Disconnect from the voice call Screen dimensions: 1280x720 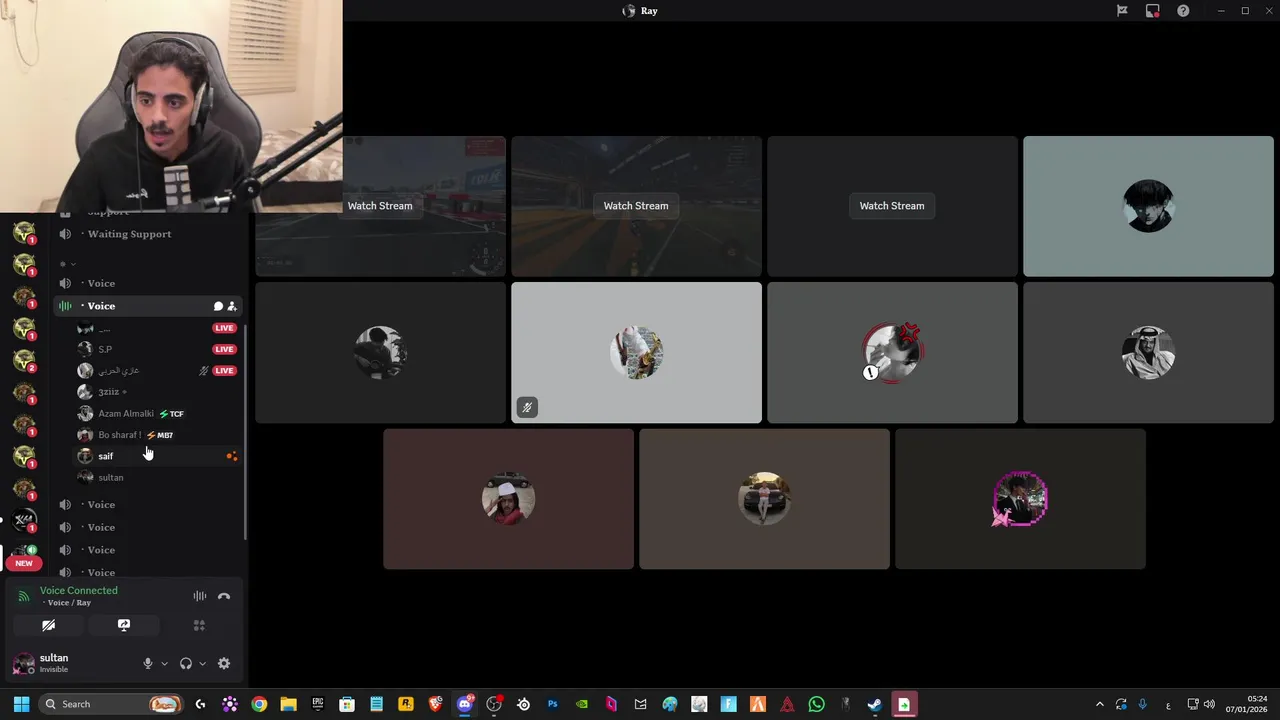(224, 596)
